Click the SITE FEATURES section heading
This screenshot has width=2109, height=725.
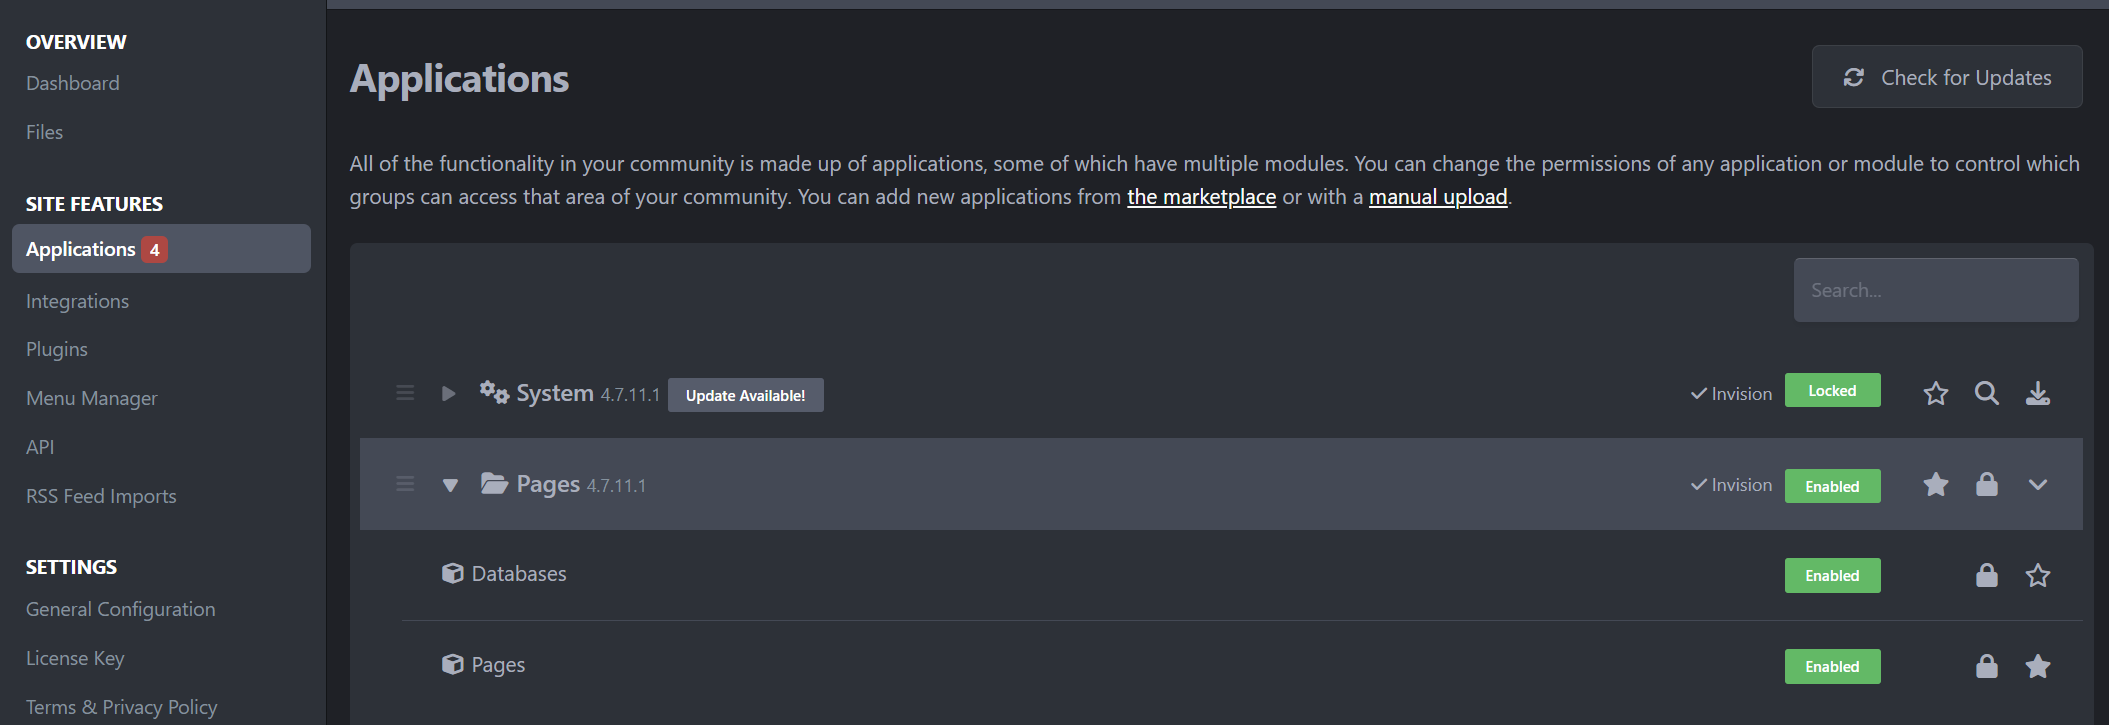click(94, 204)
